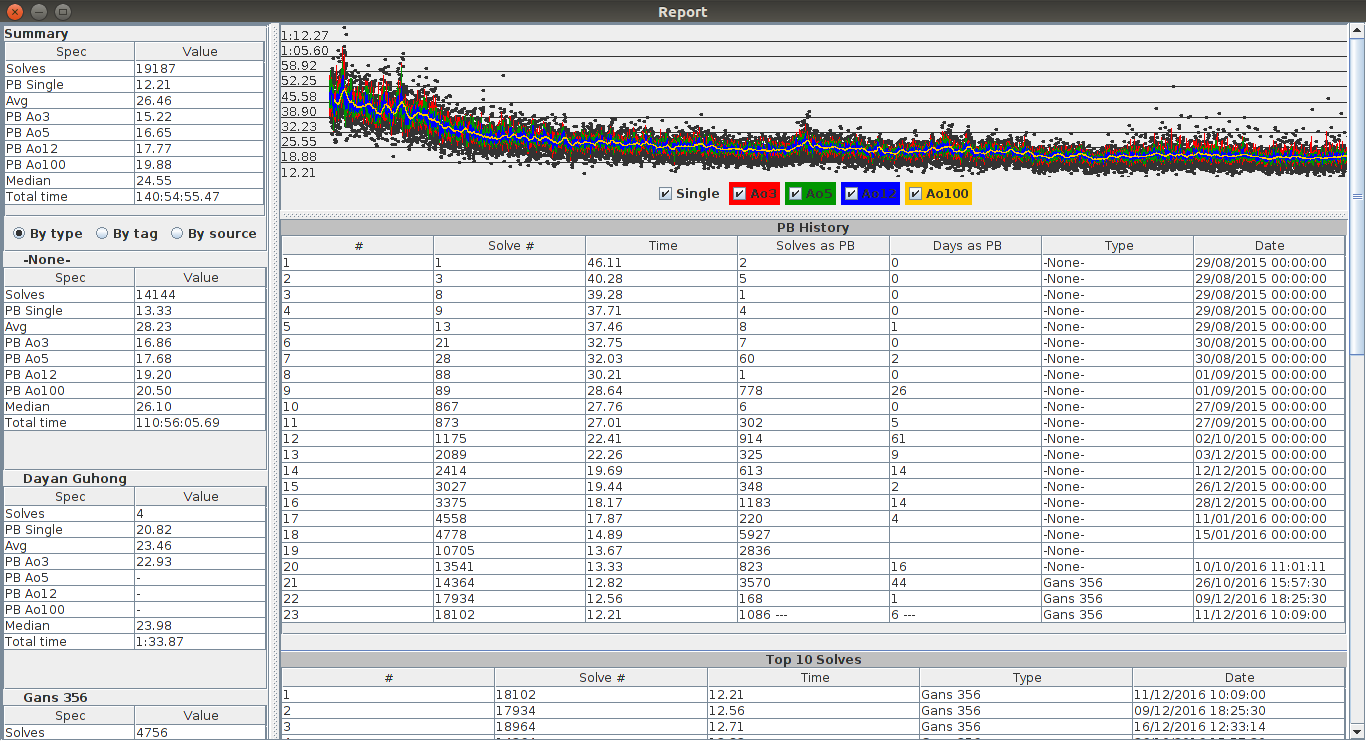The width and height of the screenshot is (1366, 741).
Task: Toggle the Single series checkbox
Action: [x=689, y=194]
